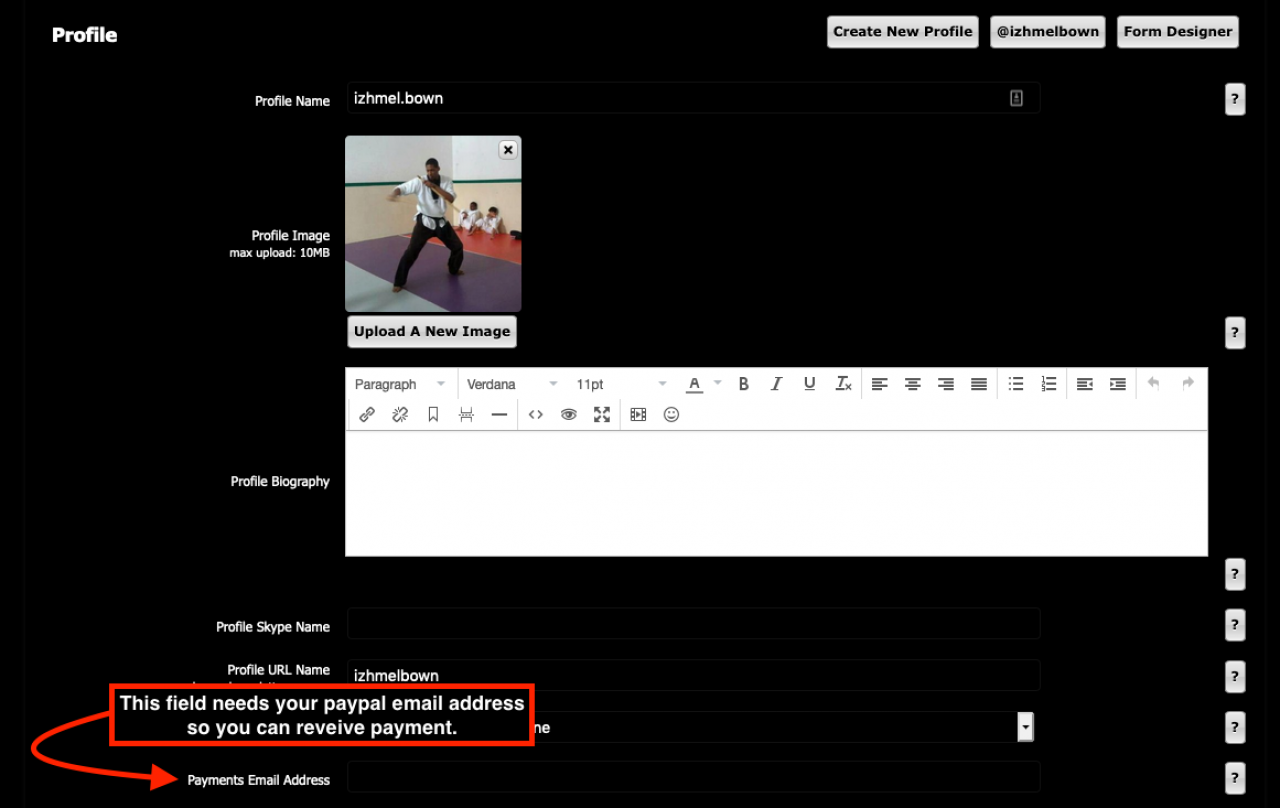The width and height of the screenshot is (1280, 808).
Task: Insert an anchor bookmark
Action: 433,414
